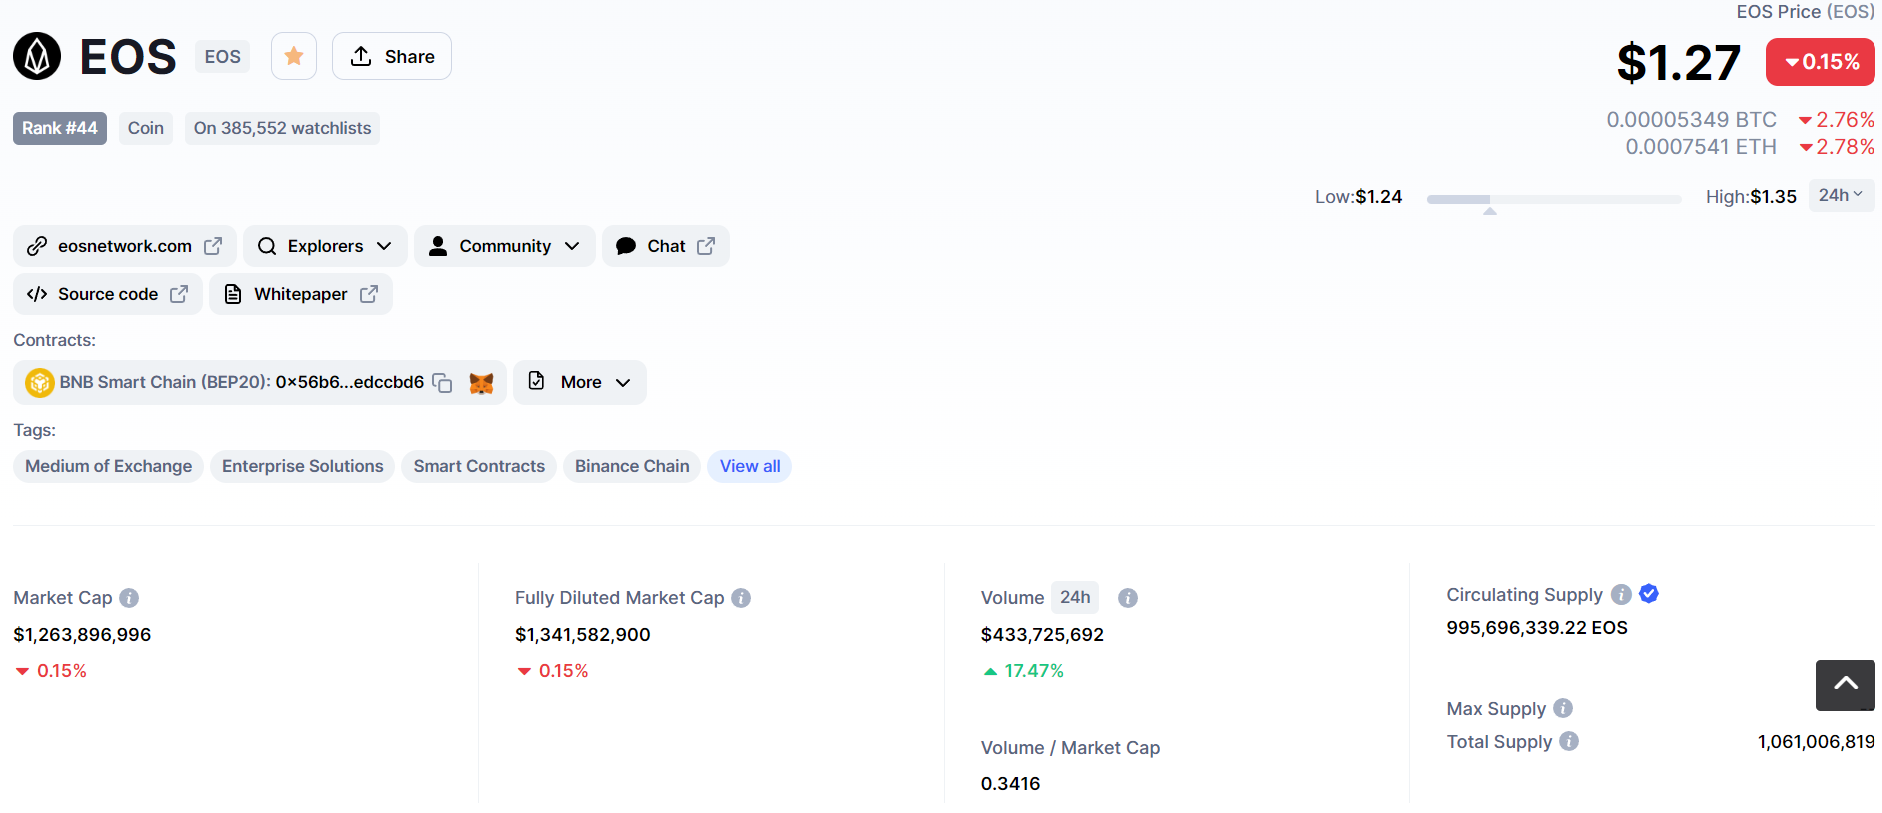Click the person icon in Community
This screenshot has height=813, width=1882.
[438, 246]
